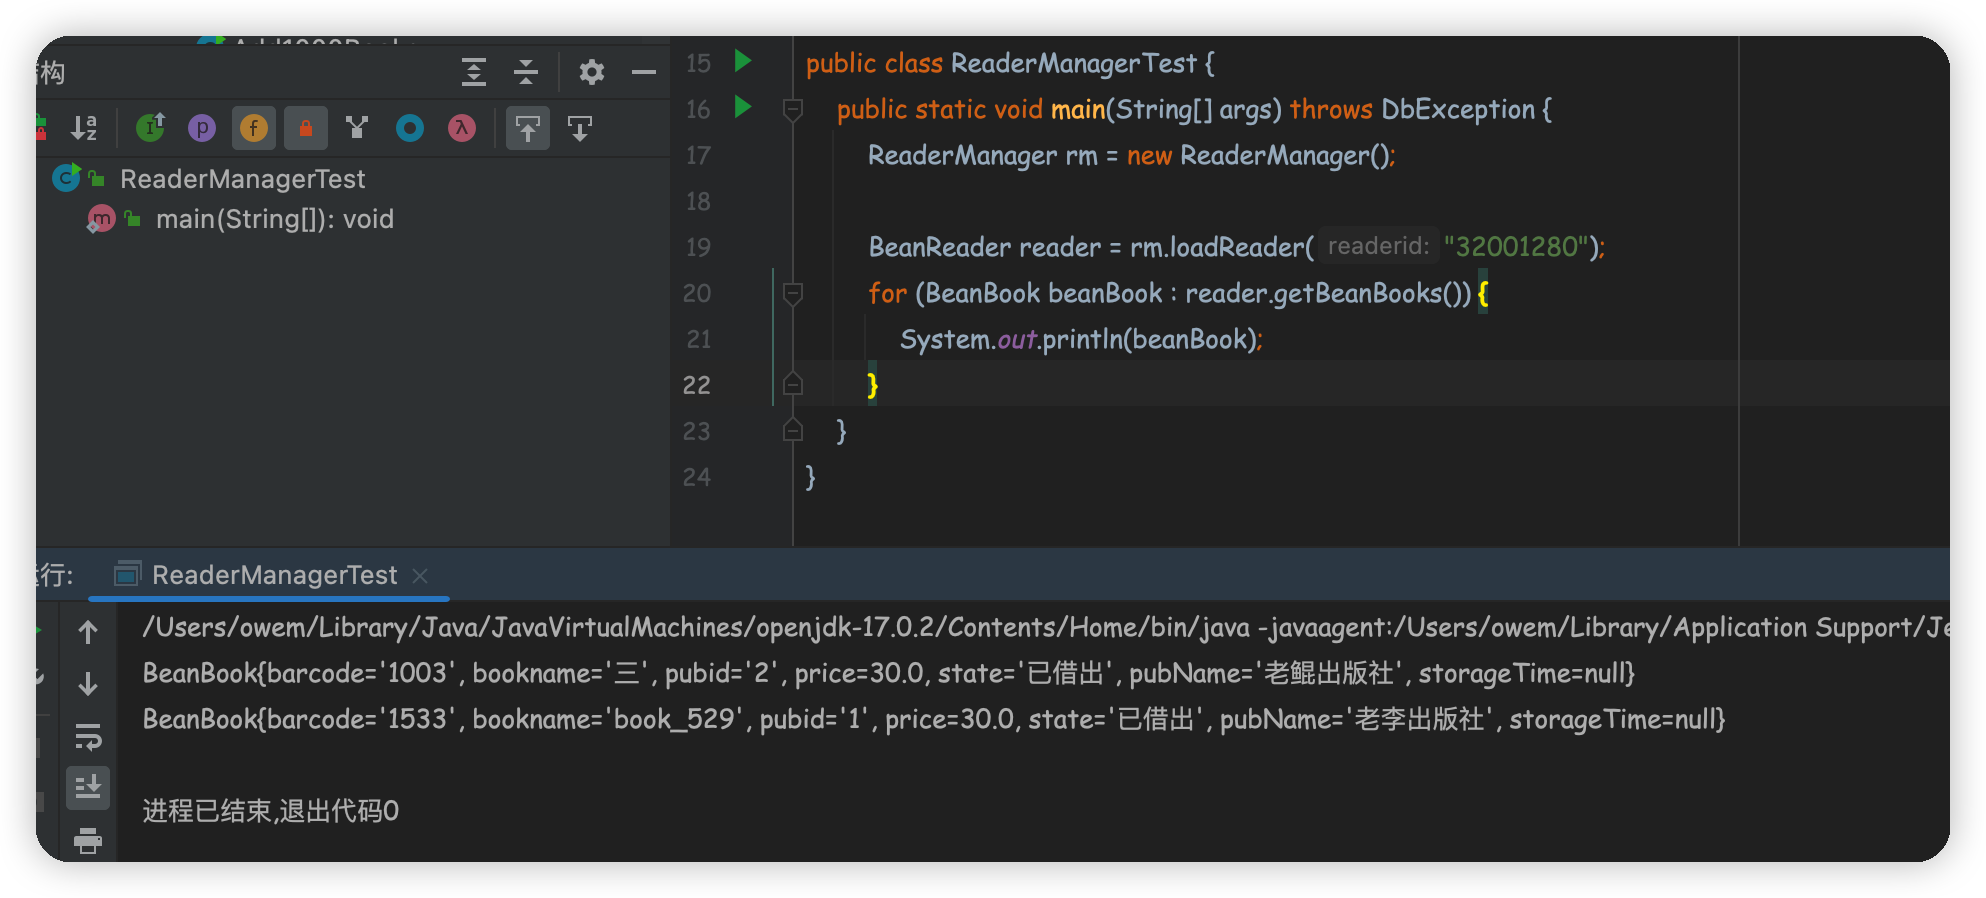Viewport: 1986px width, 898px height.
Task: Click console line with barcode='1003'
Action: tap(889, 673)
